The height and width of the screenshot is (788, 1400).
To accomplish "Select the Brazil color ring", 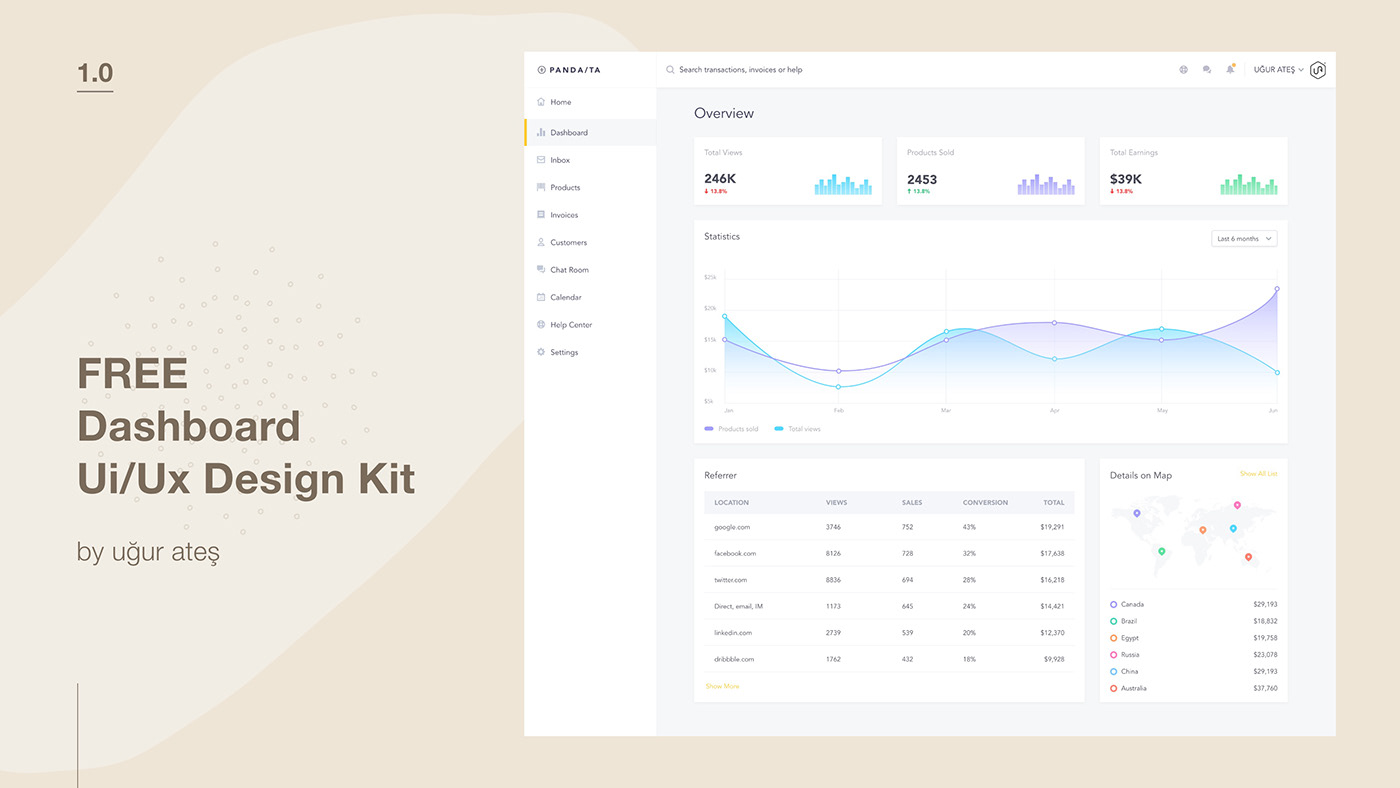I will 1114,621.
